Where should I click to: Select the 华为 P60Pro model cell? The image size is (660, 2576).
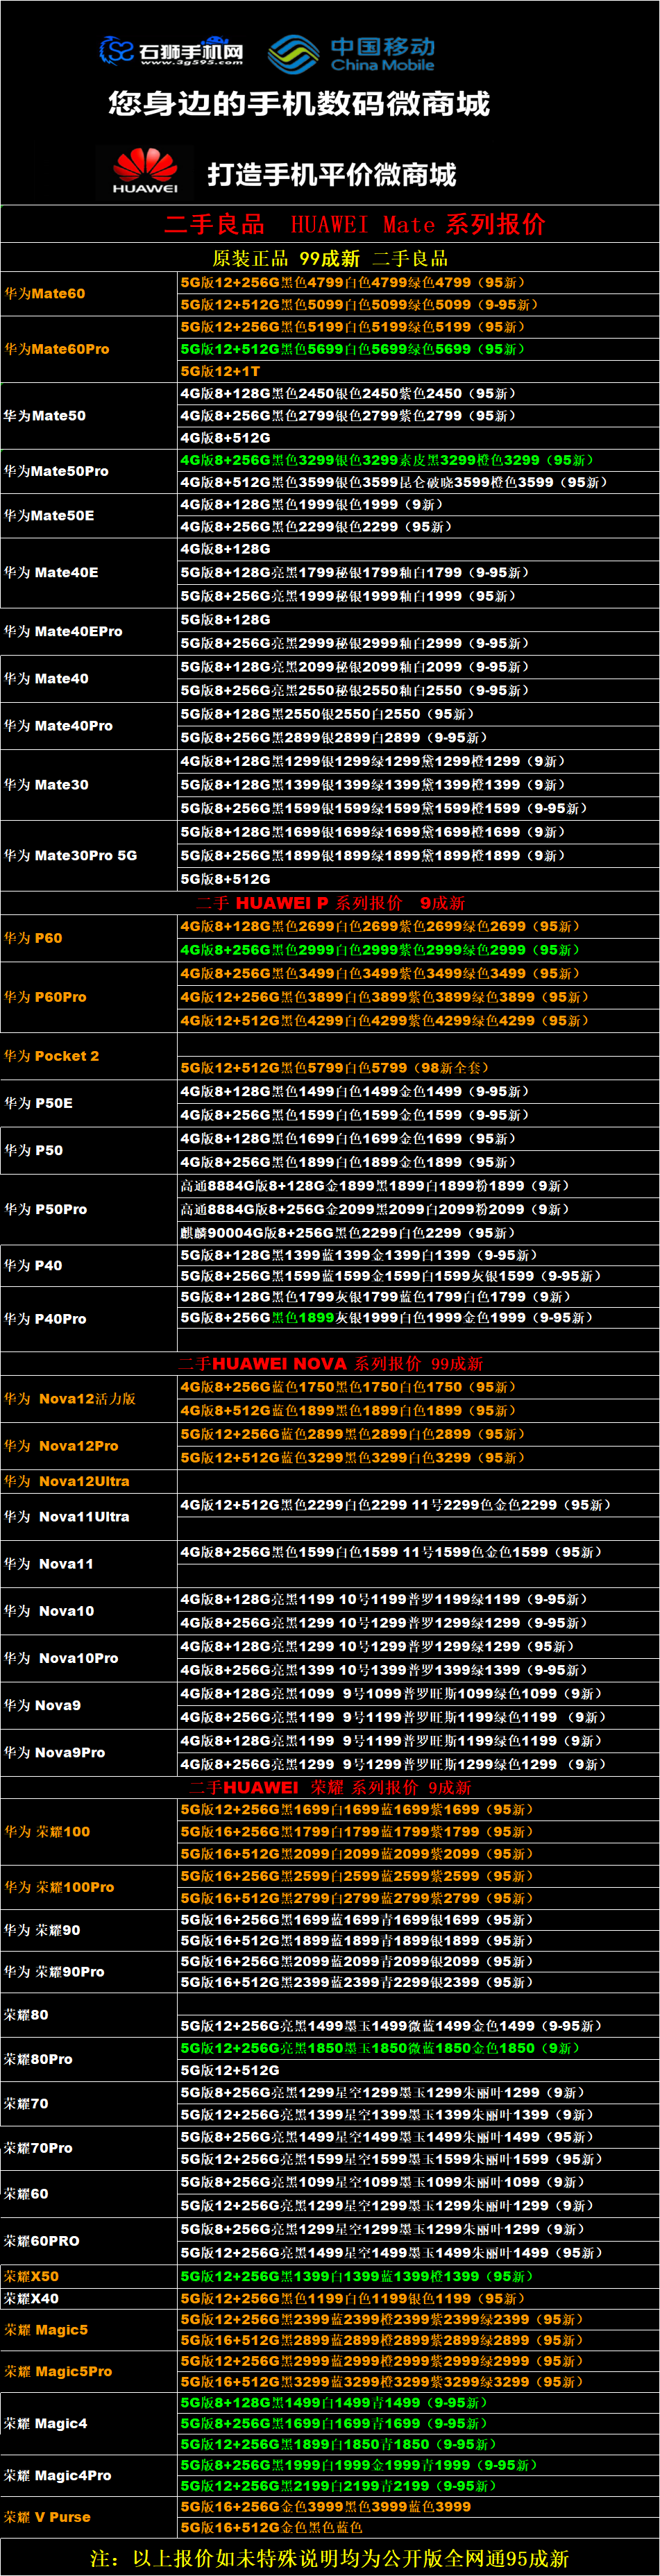pos(89,997)
